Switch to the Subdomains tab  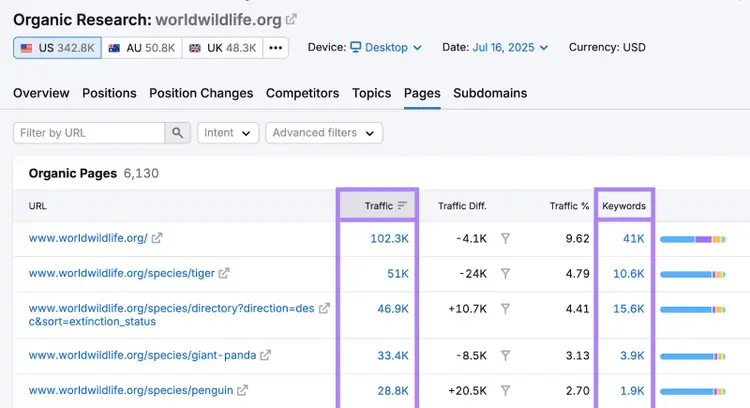490,93
